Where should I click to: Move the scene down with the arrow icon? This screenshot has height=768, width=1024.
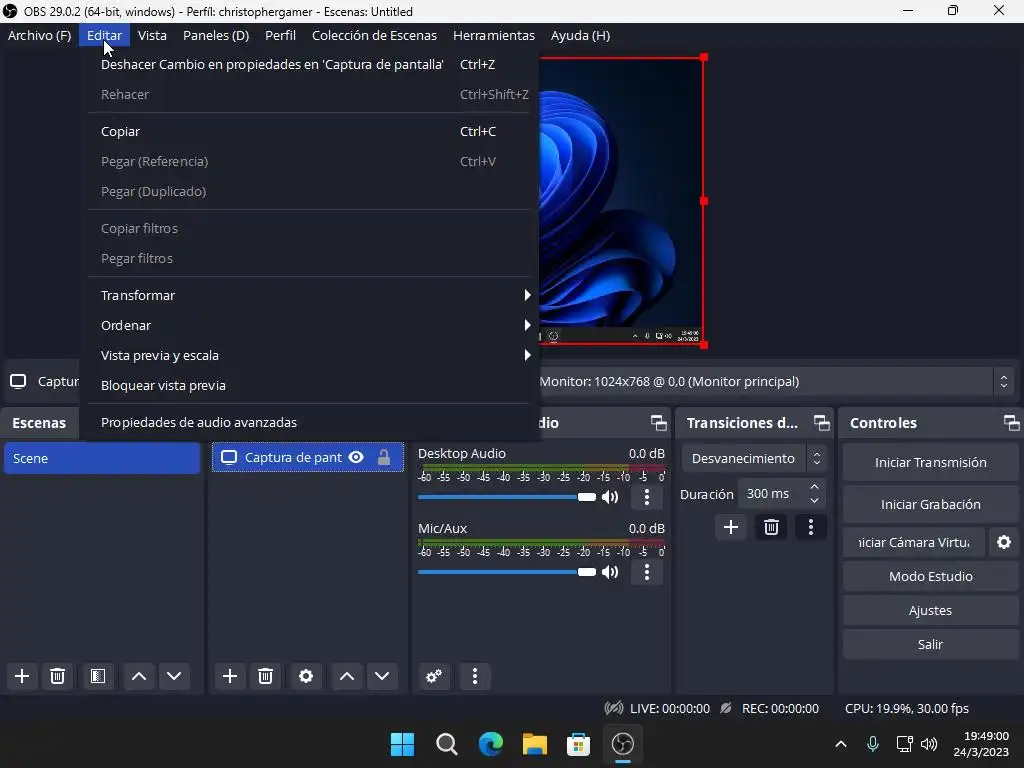click(x=174, y=676)
